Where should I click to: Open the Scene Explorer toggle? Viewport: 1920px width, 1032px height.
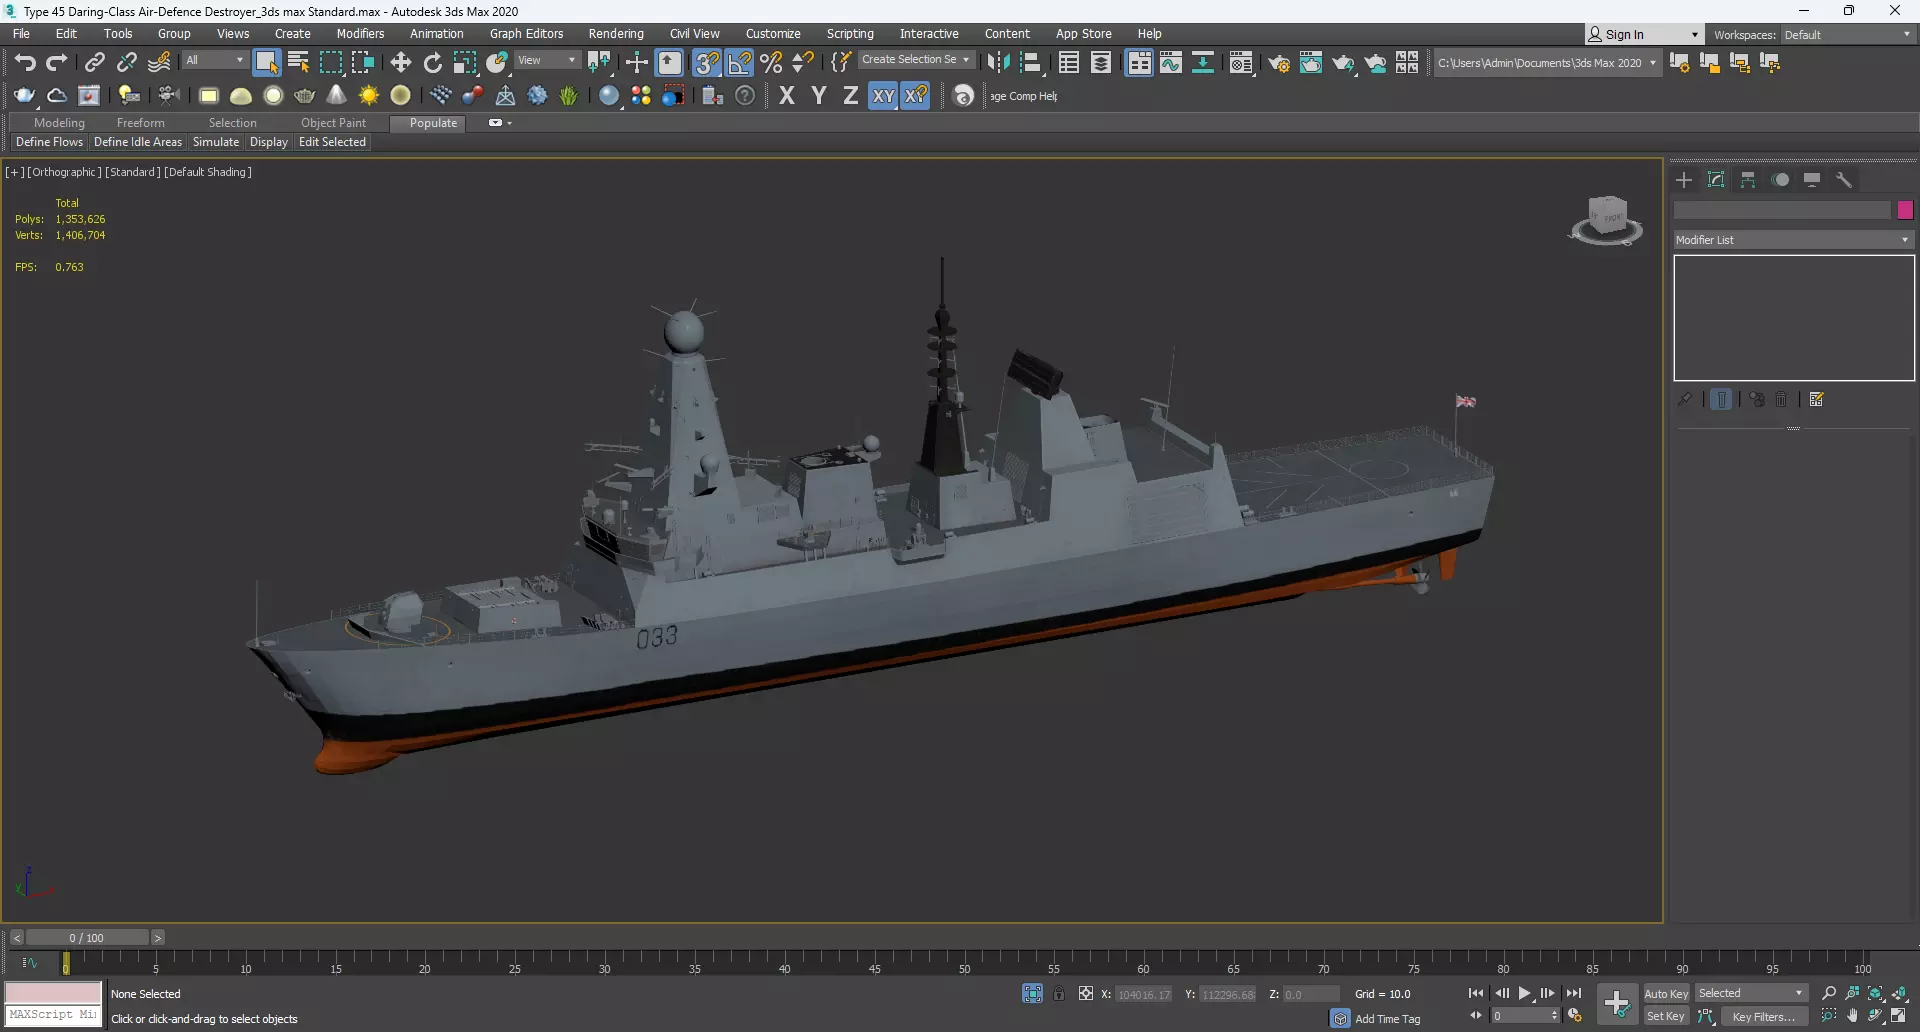pyautogui.click(x=1069, y=63)
